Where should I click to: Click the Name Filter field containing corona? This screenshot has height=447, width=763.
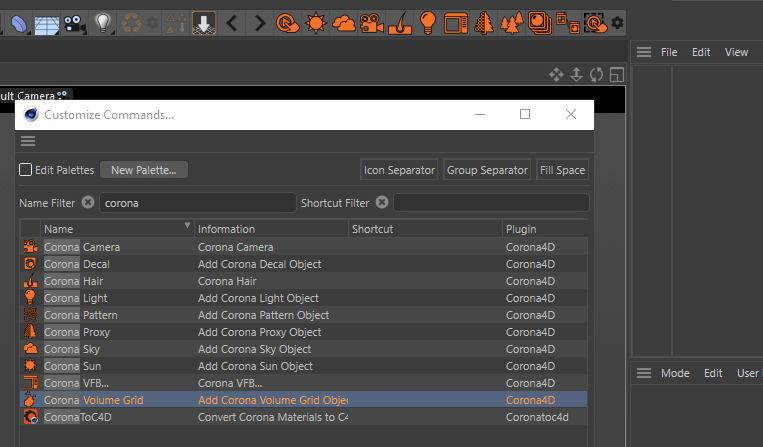[x=198, y=203]
